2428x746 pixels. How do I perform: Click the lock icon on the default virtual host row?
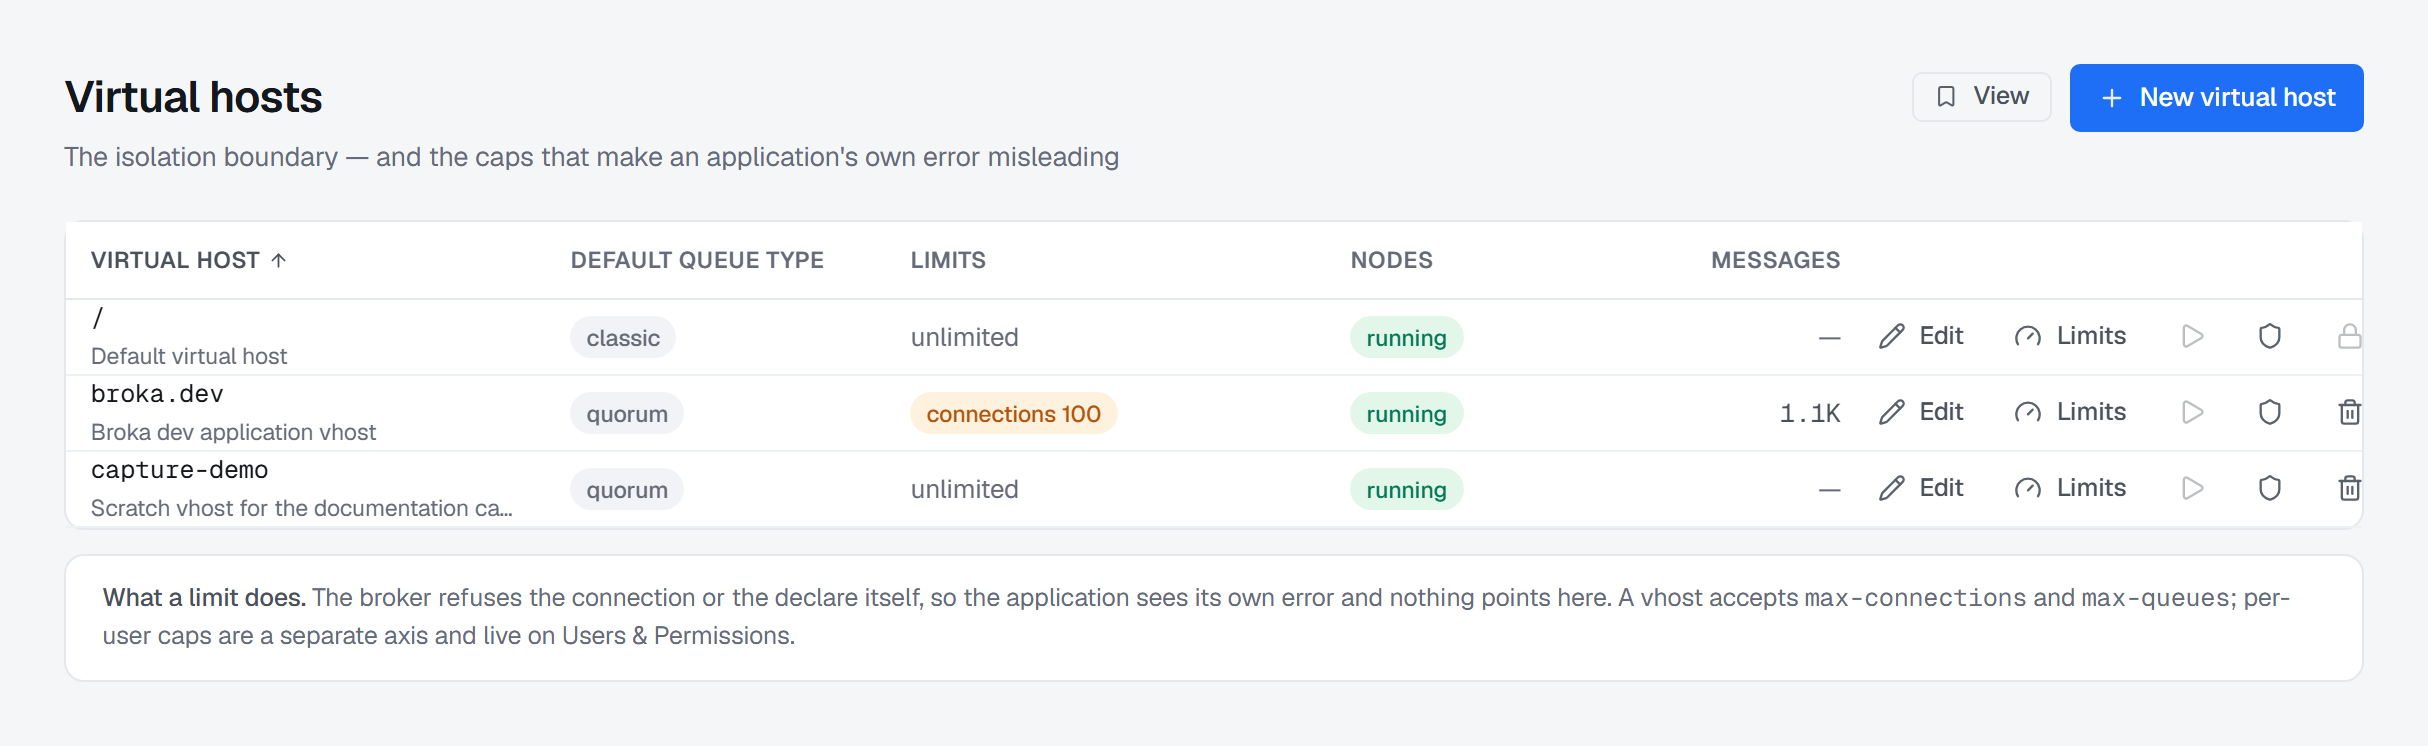point(2349,336)
